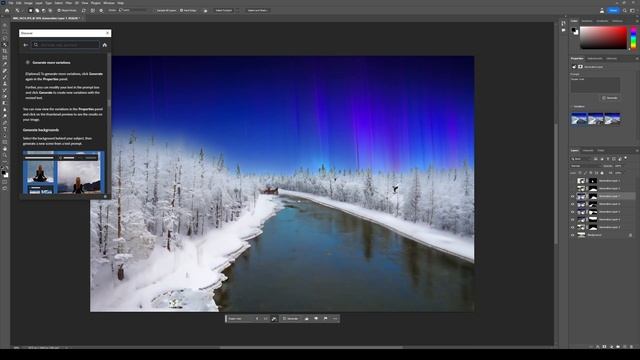Viewport: 640px width, 360px height.
Task: Click Lock Image Pixels brush icon
Action: 585,173
